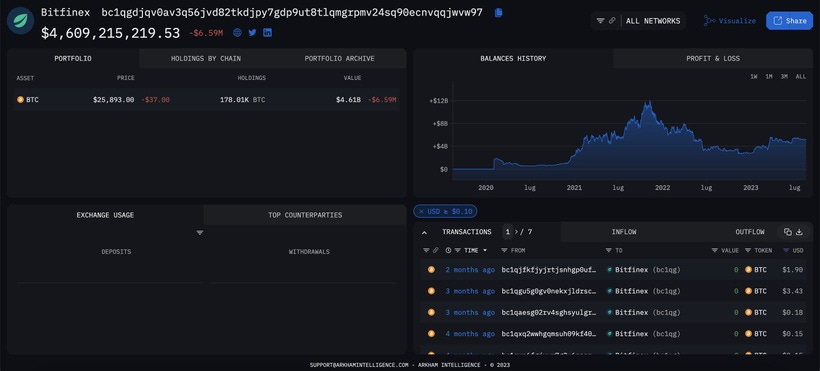The height and width of the screenshot is (371, 820).
Task: Open the exchange usage filter funnel
Action: [x=200, y=232]
